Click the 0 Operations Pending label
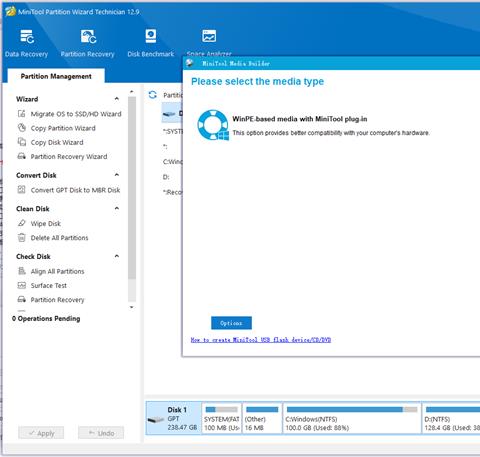The image size is (480, 457). 46,318
